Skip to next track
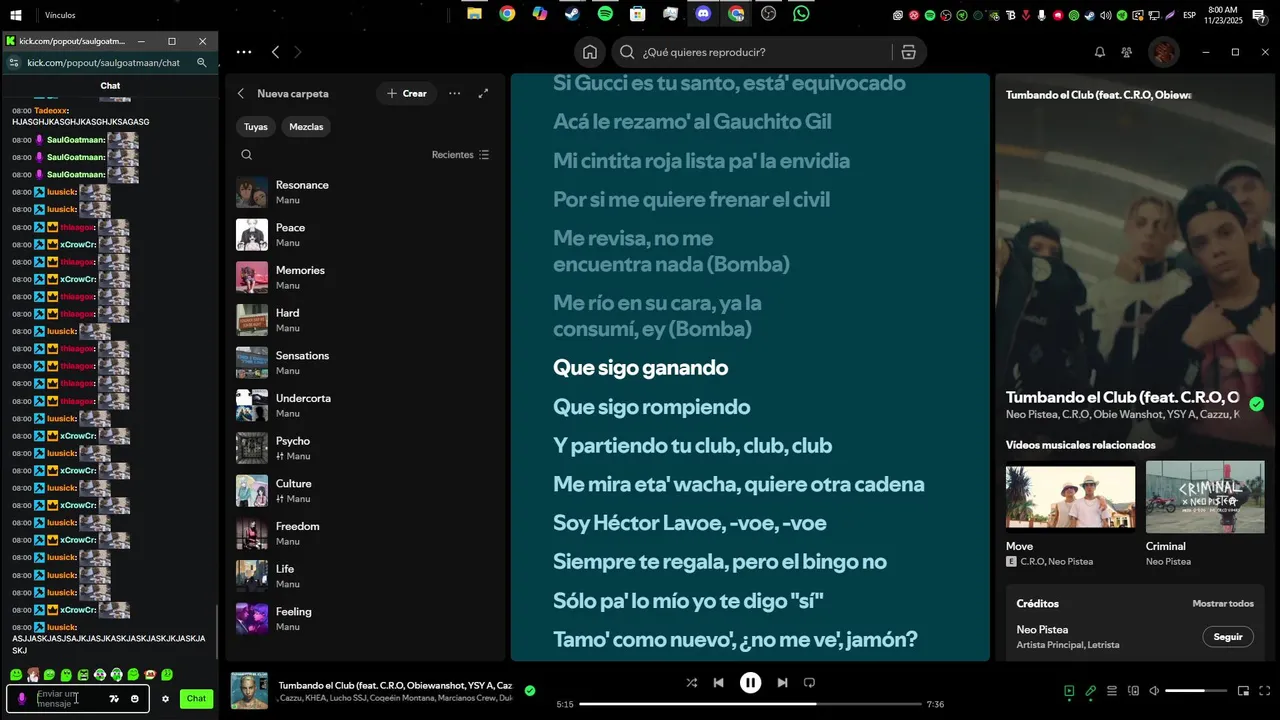The height and width of the screenshot is (720, 1280). point(782,683)
